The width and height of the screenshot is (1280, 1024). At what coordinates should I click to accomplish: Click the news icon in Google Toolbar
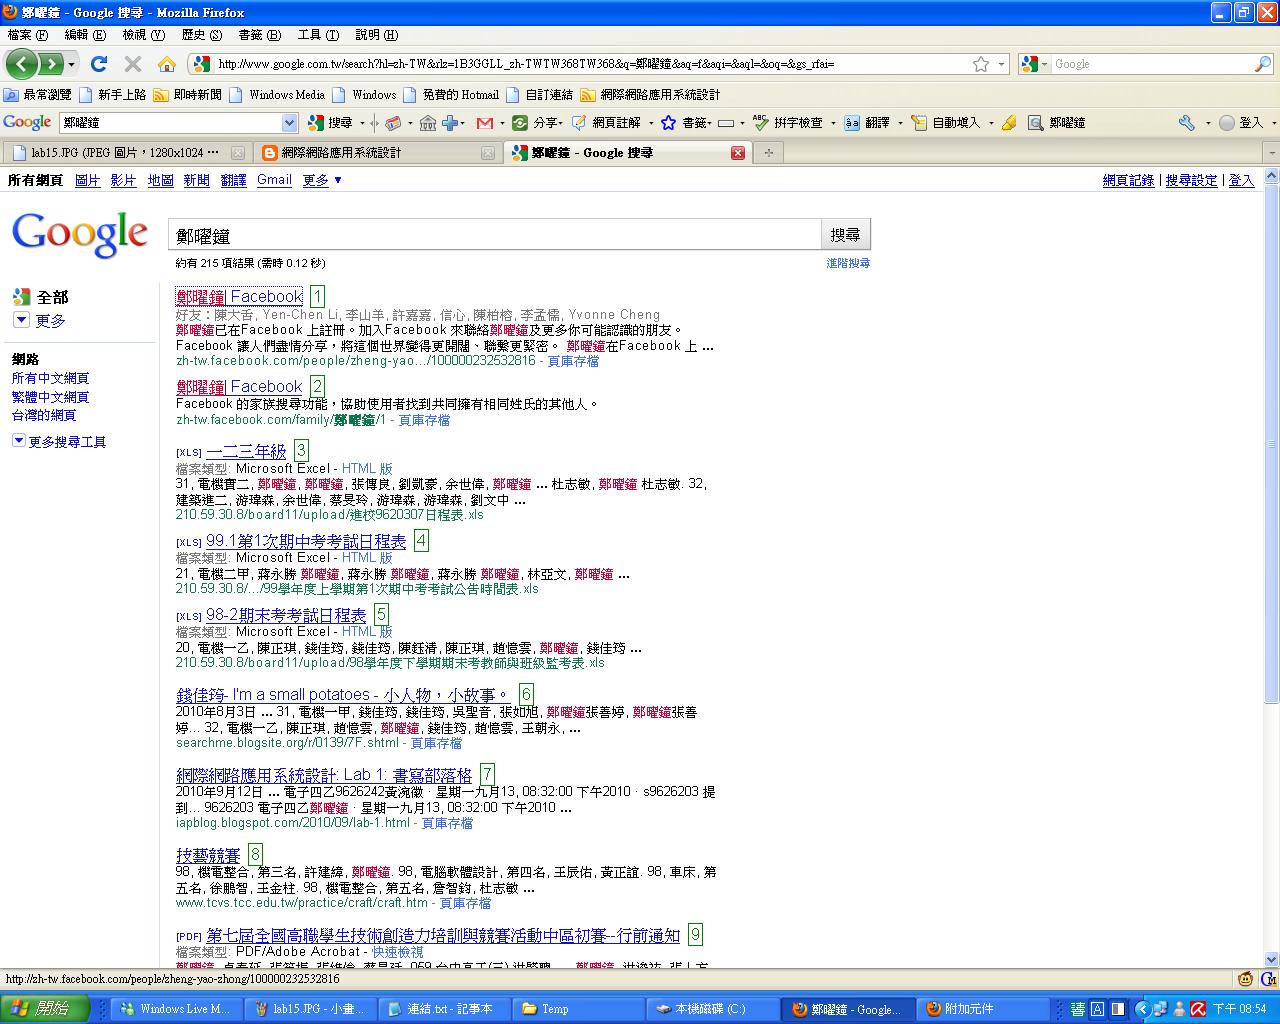pyautogui.click(x=393, y=123)
